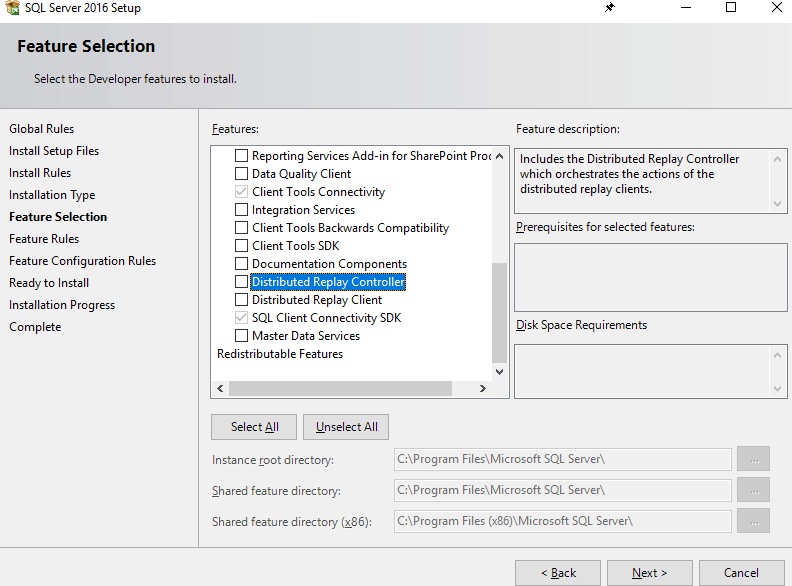The width and height of the screenshot is (792, 586).
Task: Click features list scroll-down arrow
Action: click(500, 372)
